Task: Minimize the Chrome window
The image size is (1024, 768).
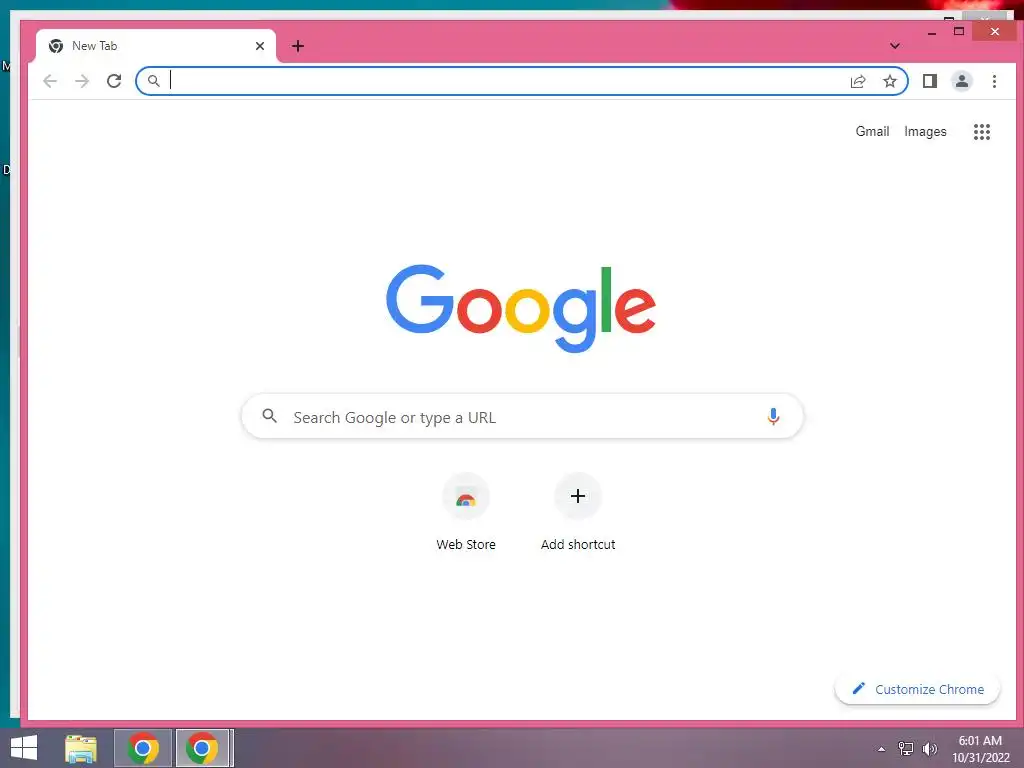Action: pos(932,32)
